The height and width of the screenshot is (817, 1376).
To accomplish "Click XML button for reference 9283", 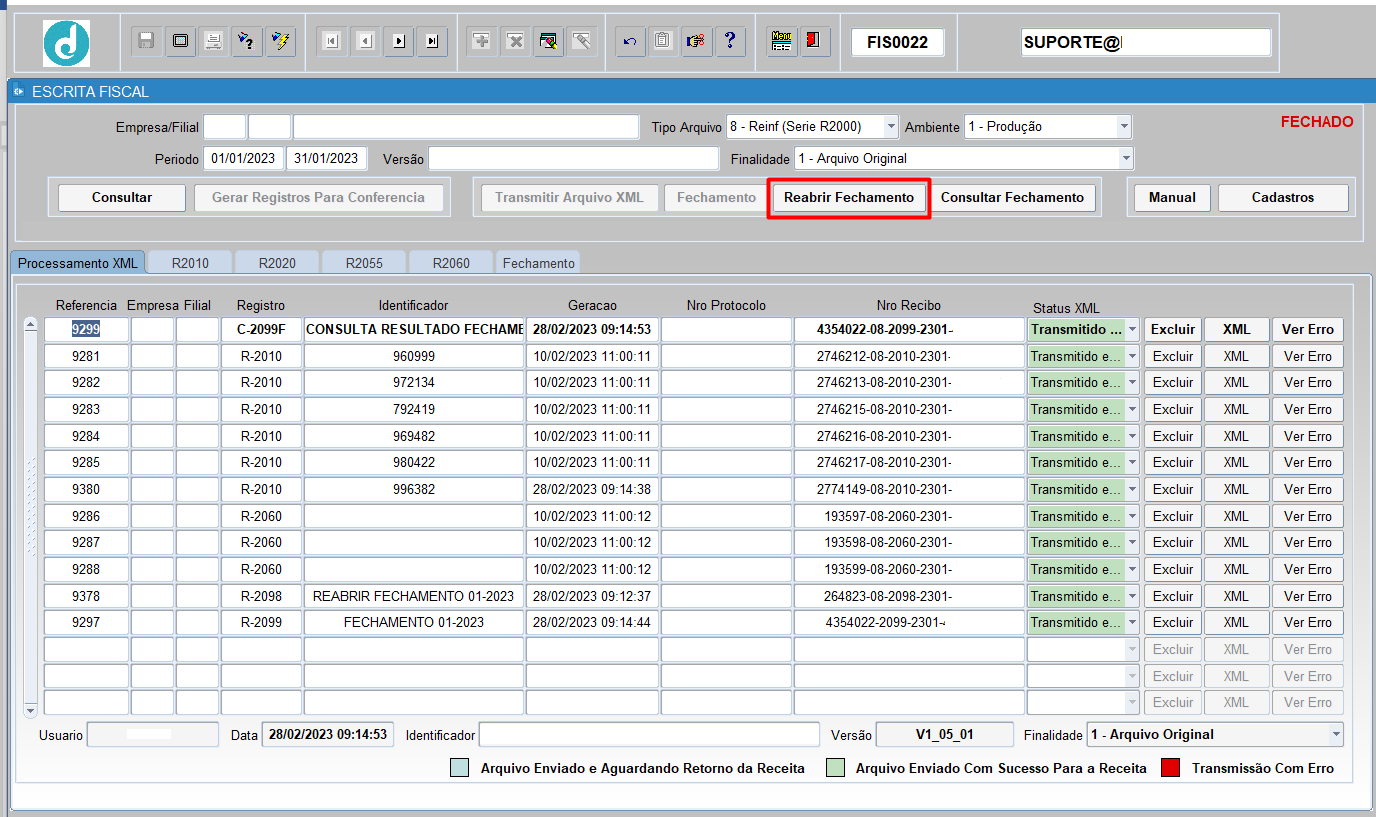I will pos(1236,409).
